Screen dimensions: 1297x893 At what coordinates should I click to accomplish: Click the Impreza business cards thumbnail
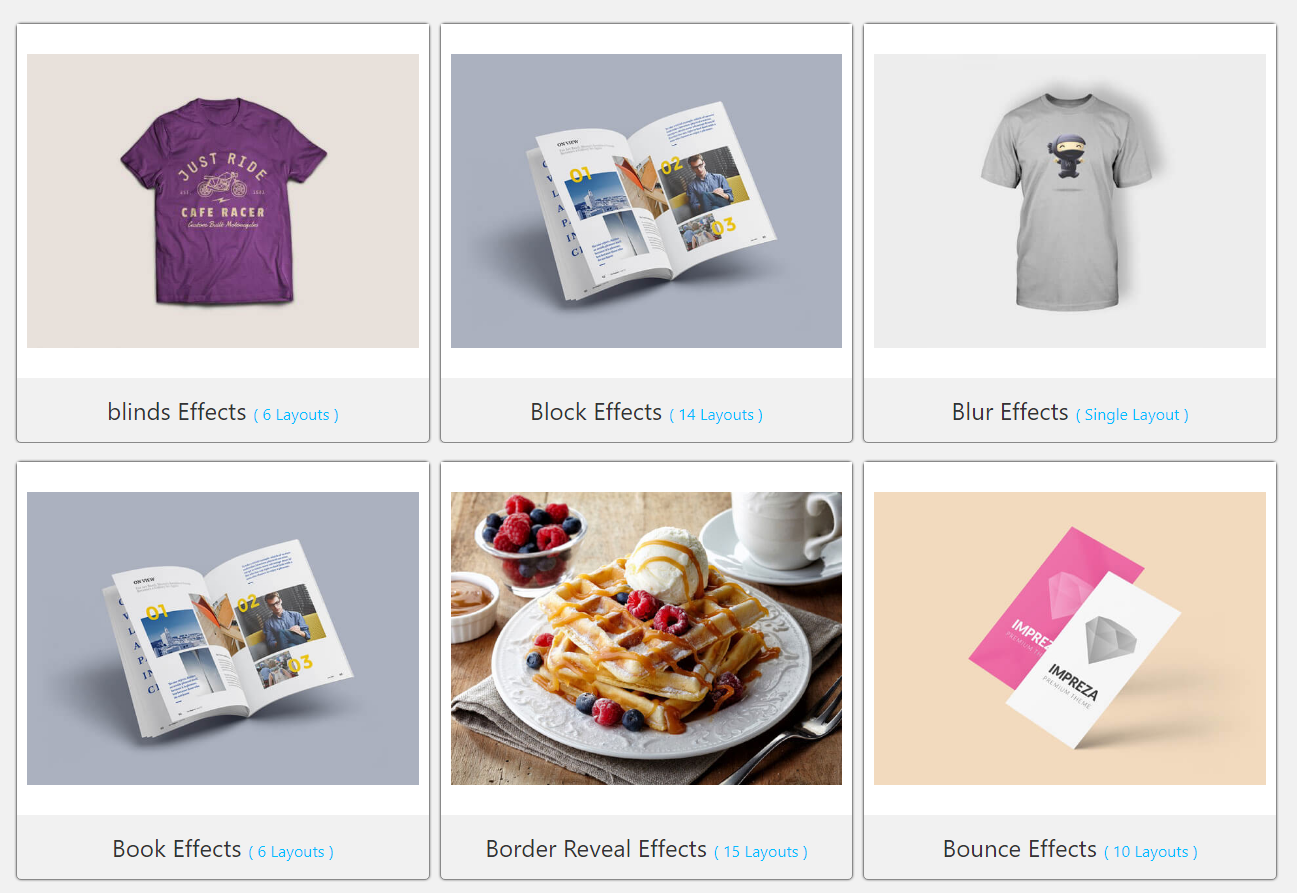[1070, 638]
